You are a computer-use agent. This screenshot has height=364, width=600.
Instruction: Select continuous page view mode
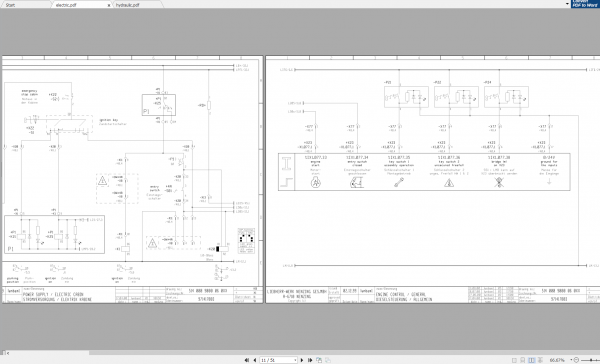523,360
